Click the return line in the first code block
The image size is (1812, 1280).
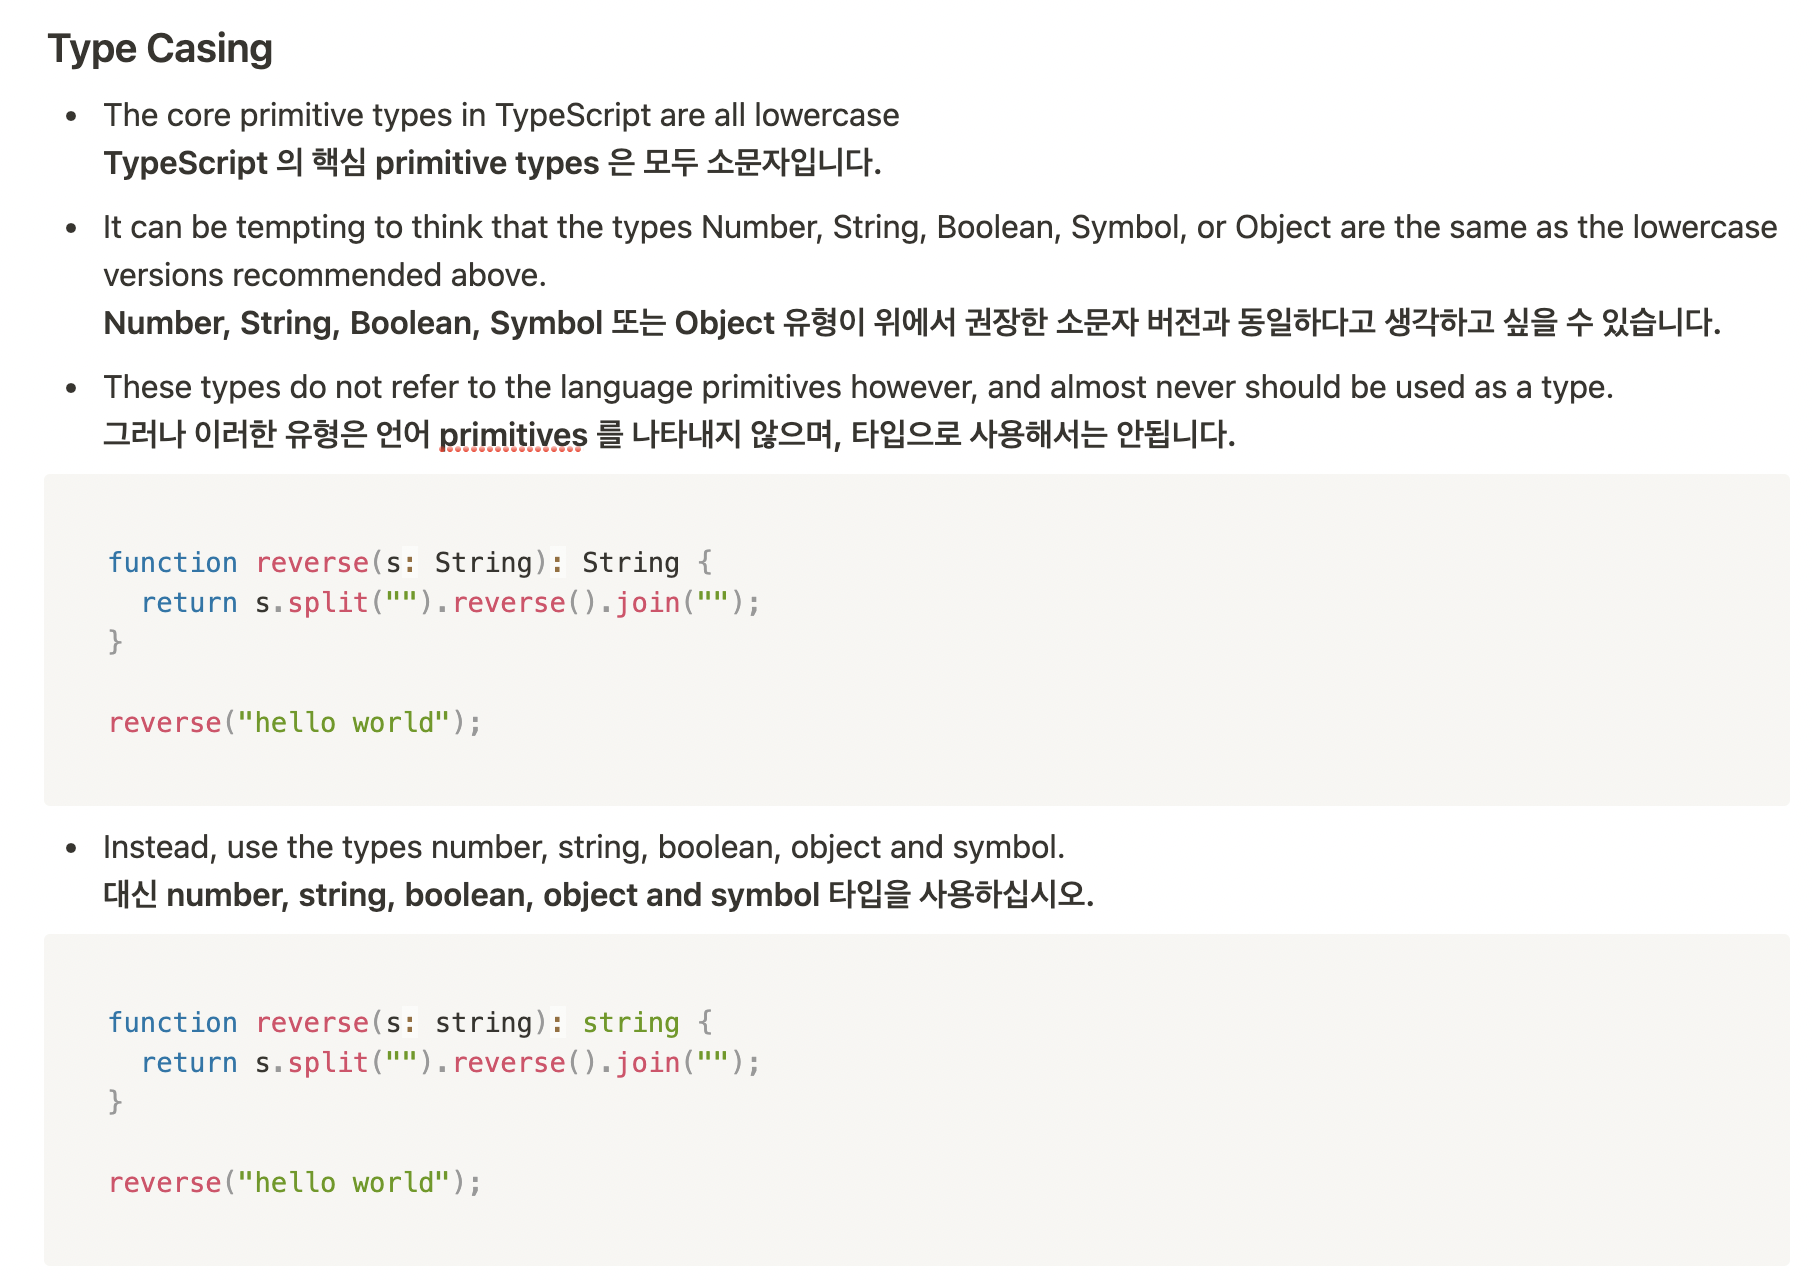tap(451, 603)
